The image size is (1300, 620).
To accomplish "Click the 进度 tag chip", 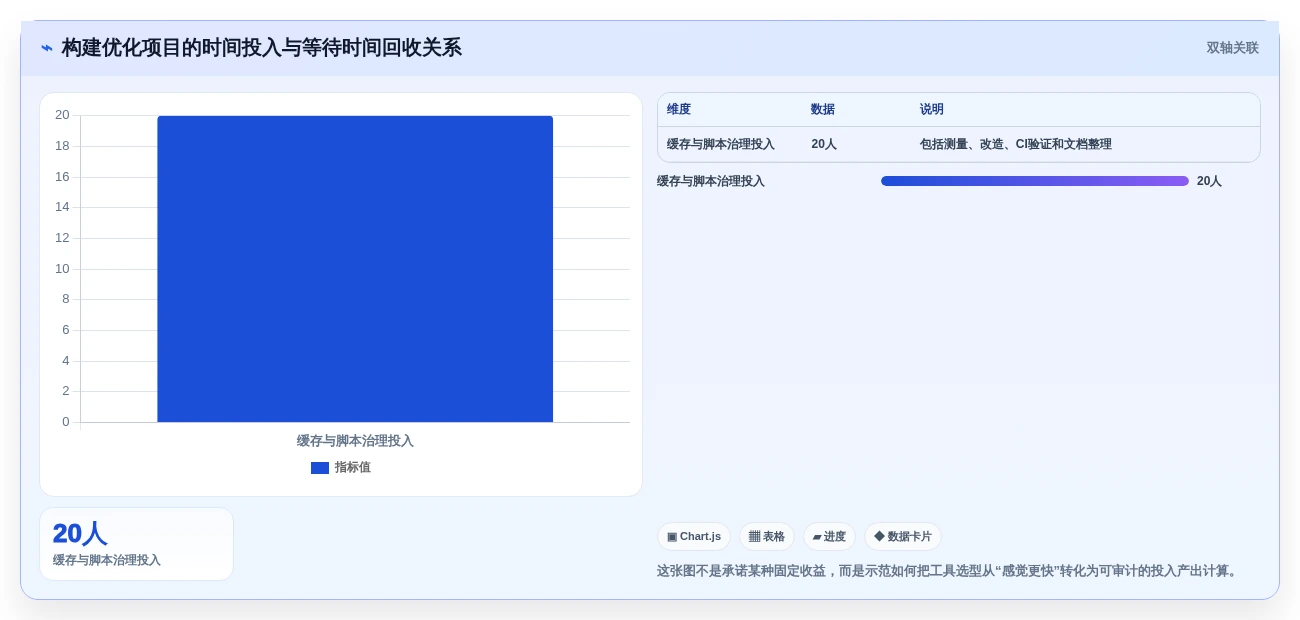I will pyautogui.click(x=829, y=537).
